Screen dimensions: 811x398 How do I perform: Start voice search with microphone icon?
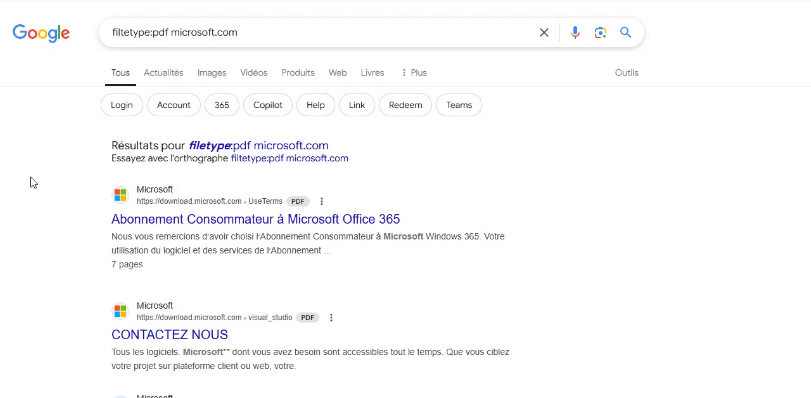(x=575, y=33)
